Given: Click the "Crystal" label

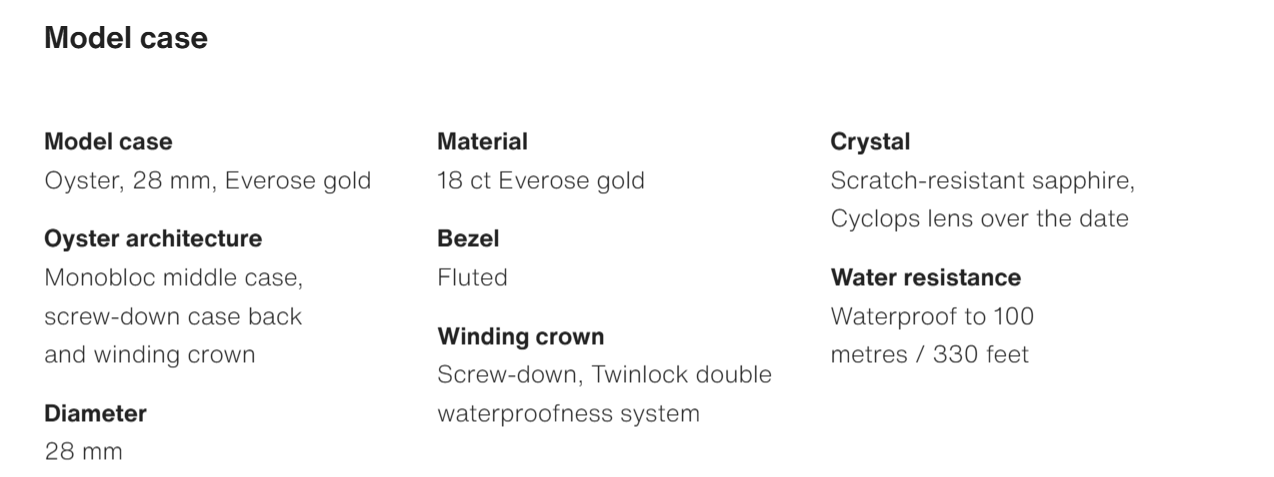Looking at the screenshot, I should coord(870,142).
